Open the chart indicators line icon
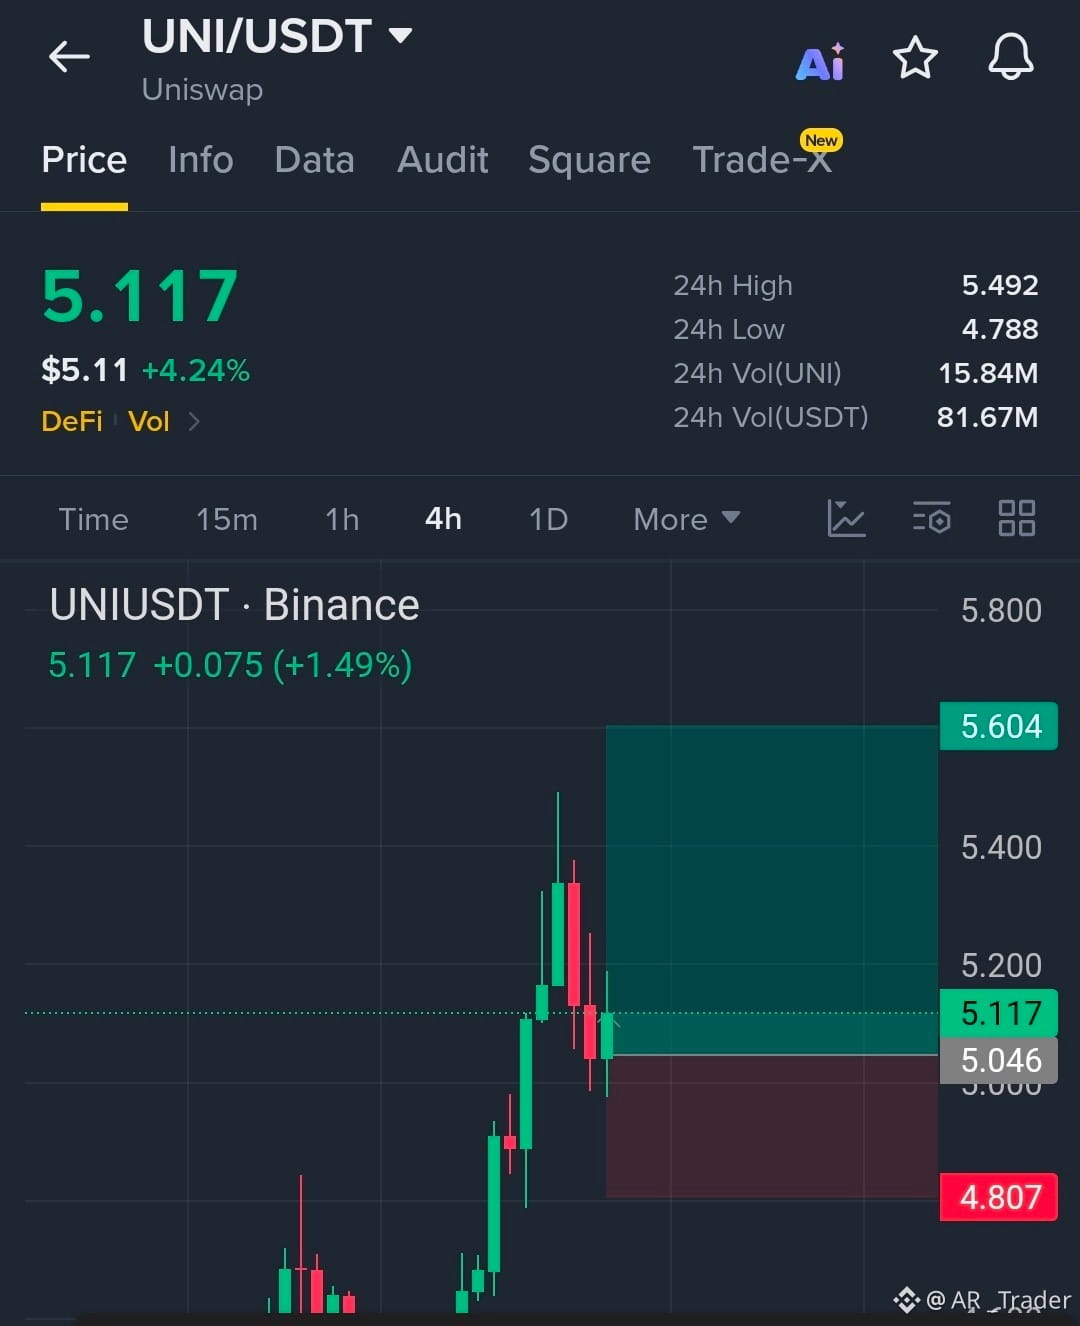The image size is (1080, 1326). pos(846,518)
